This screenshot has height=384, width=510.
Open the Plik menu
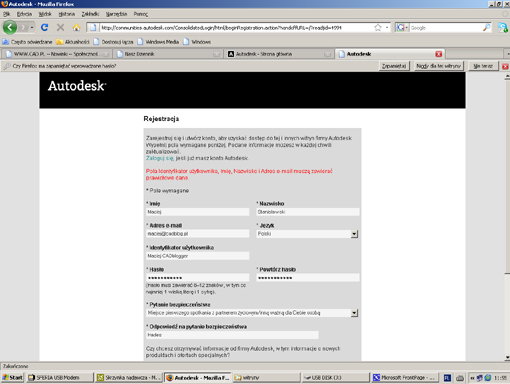[7, 14]
